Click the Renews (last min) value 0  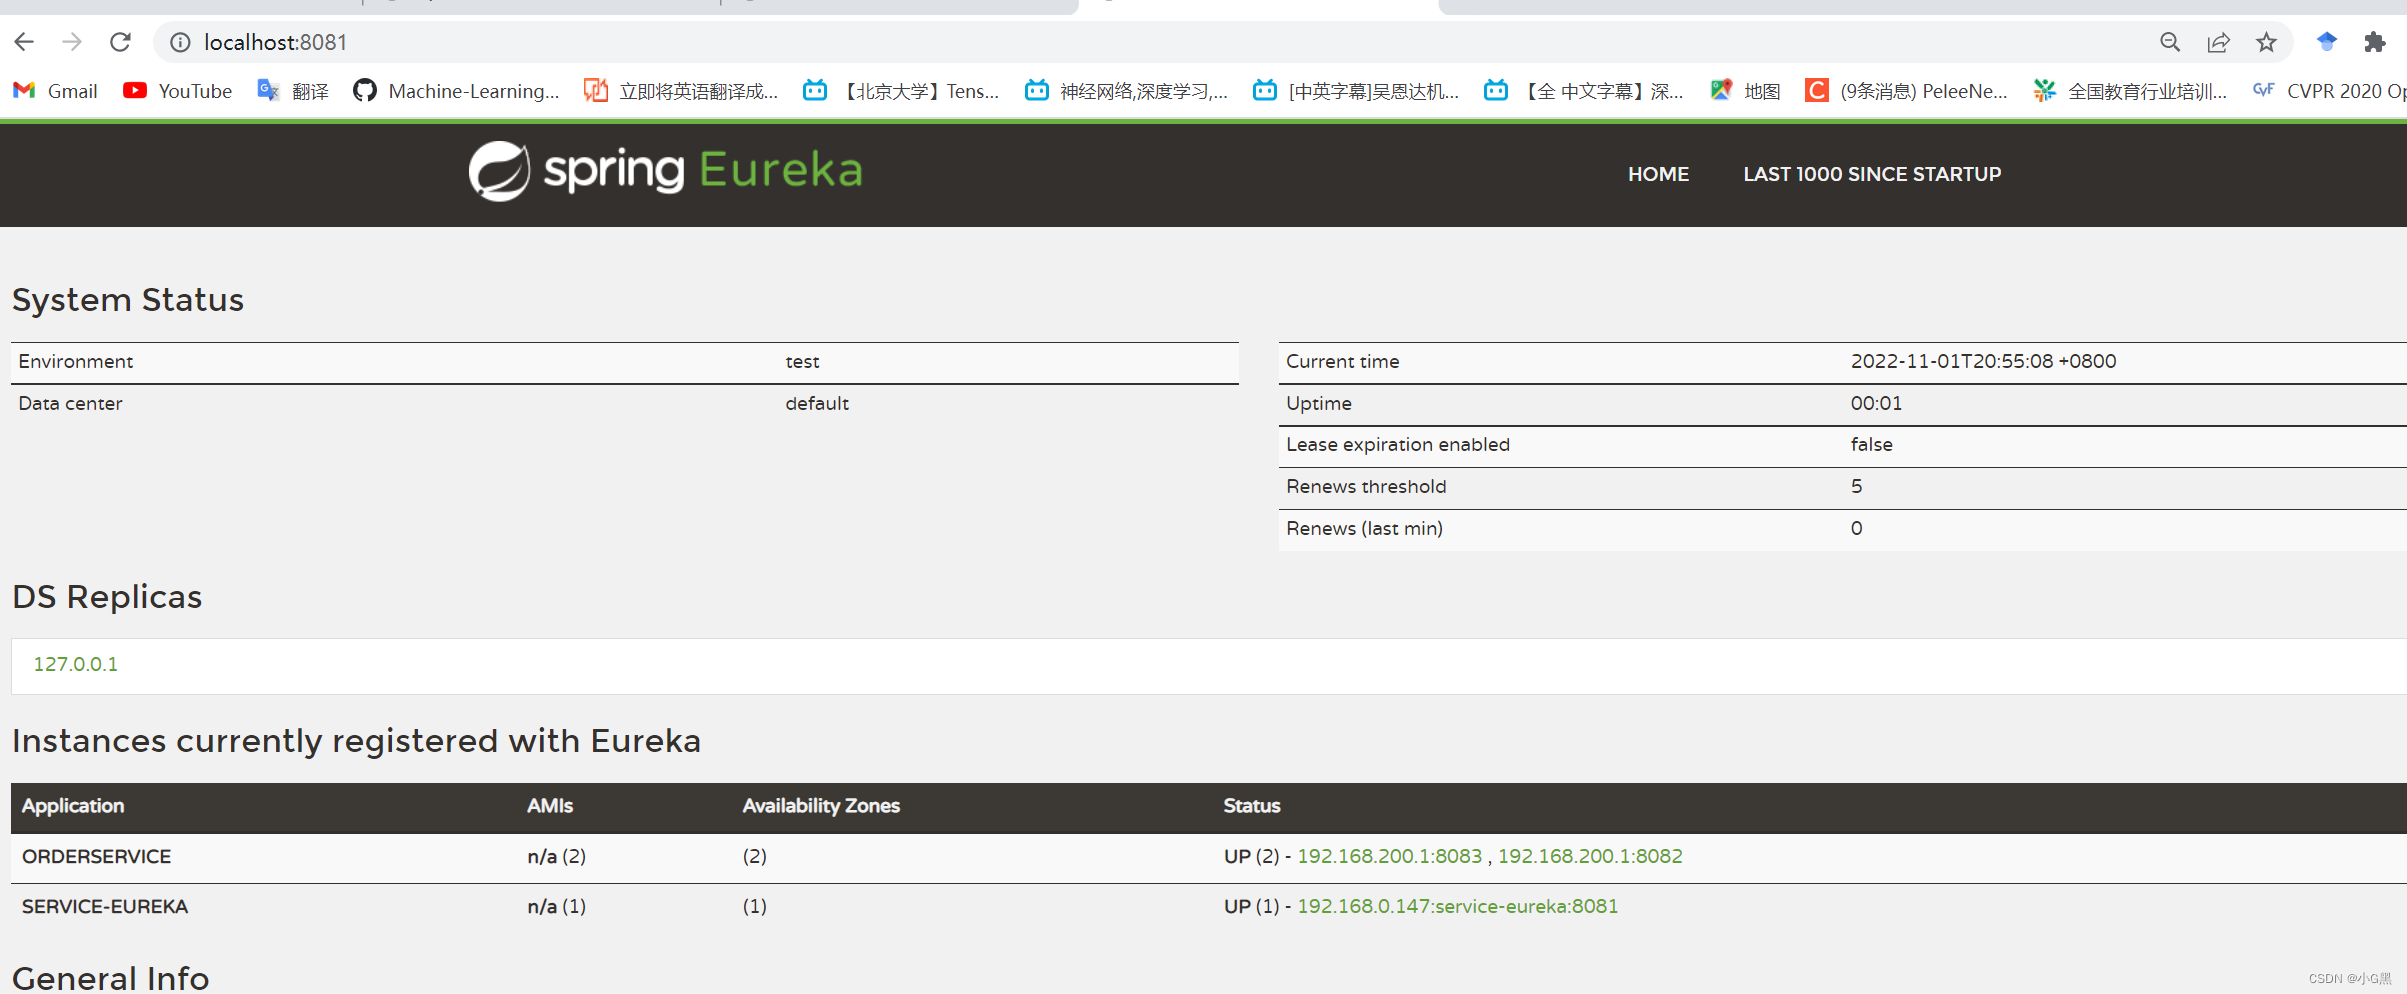coord(1856,528)
